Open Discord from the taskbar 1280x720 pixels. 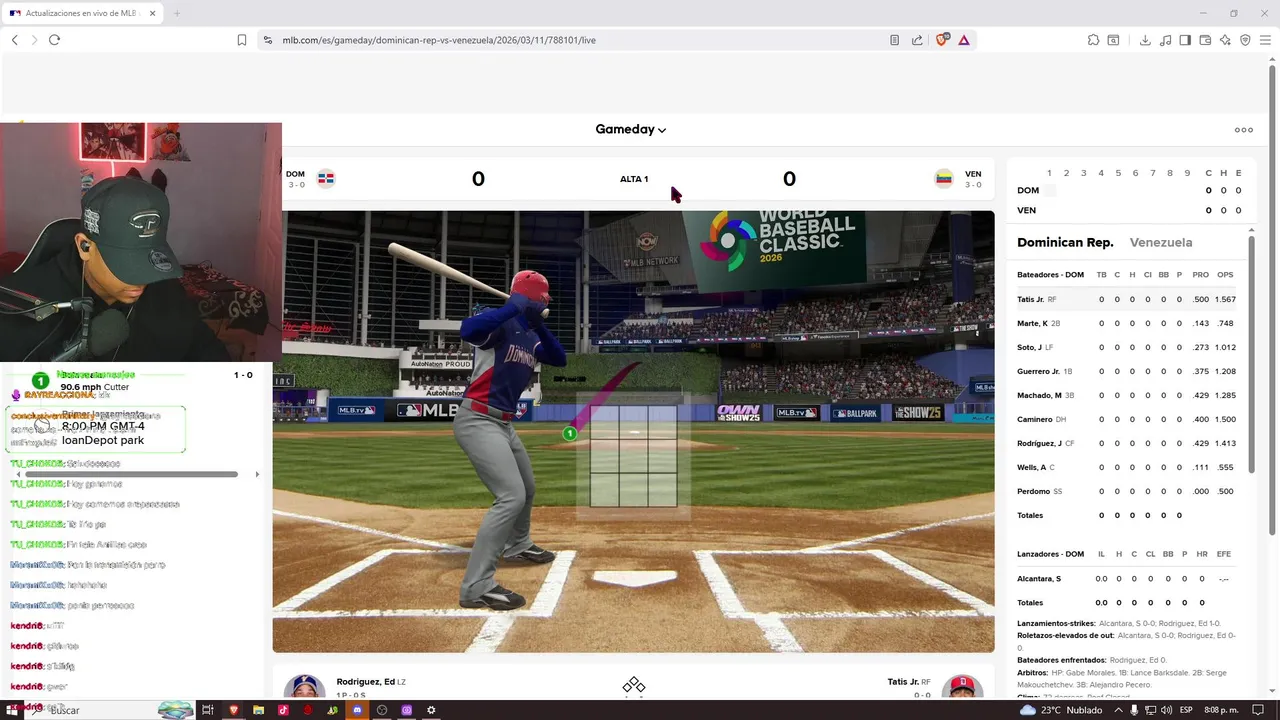pos(357,710)
